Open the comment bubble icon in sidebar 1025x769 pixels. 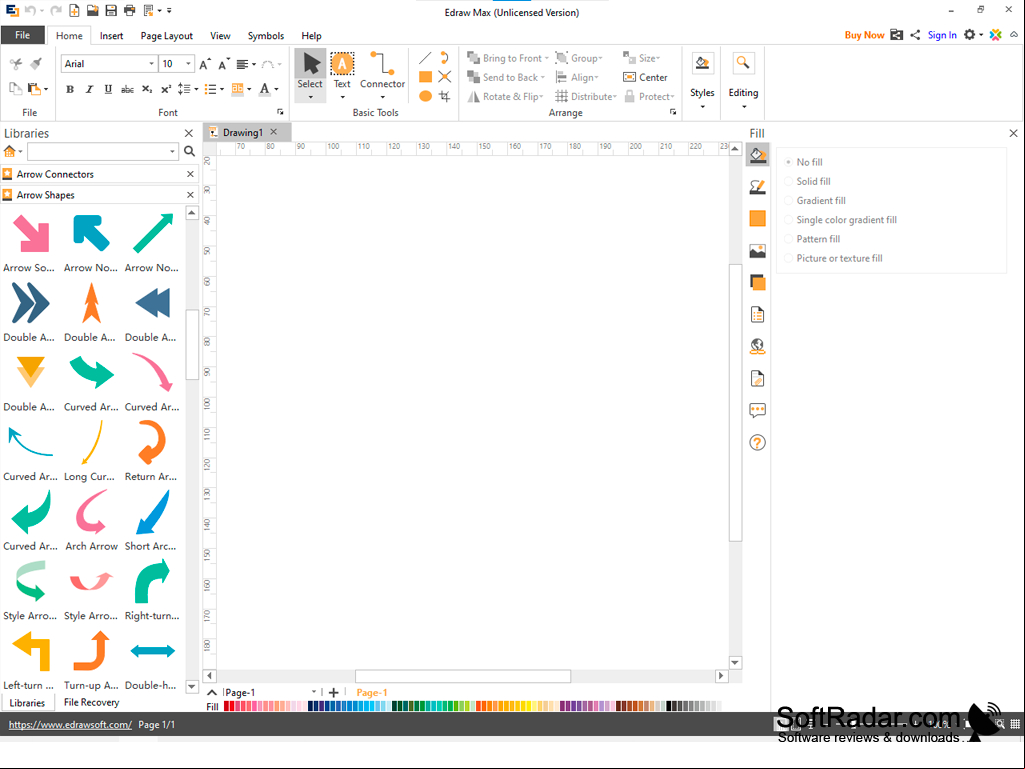758,411
